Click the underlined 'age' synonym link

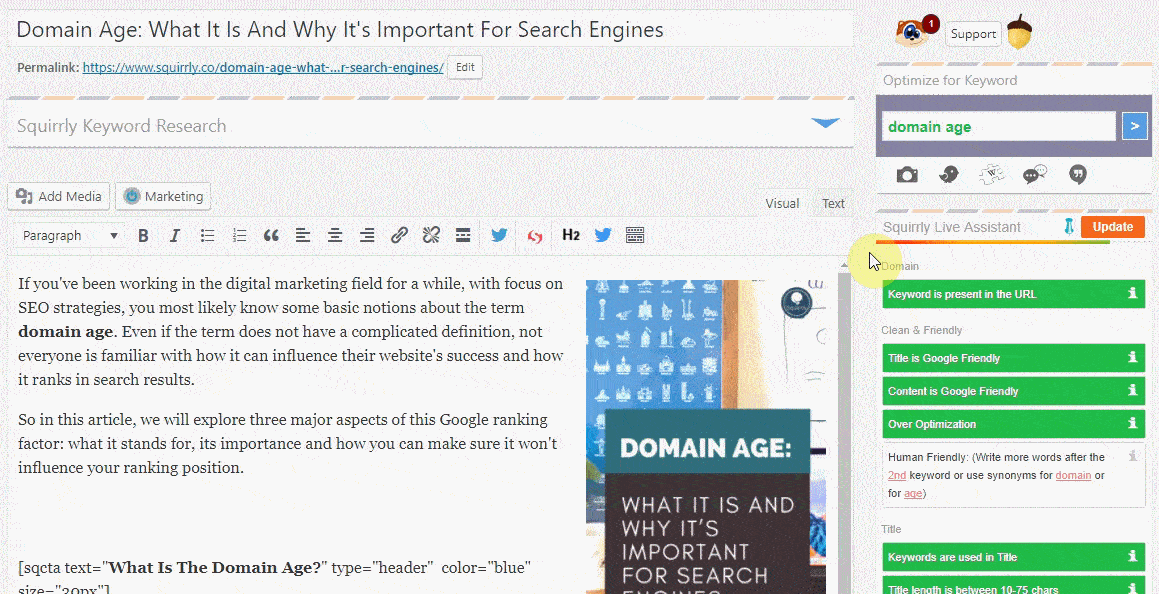tap(913, 493)
